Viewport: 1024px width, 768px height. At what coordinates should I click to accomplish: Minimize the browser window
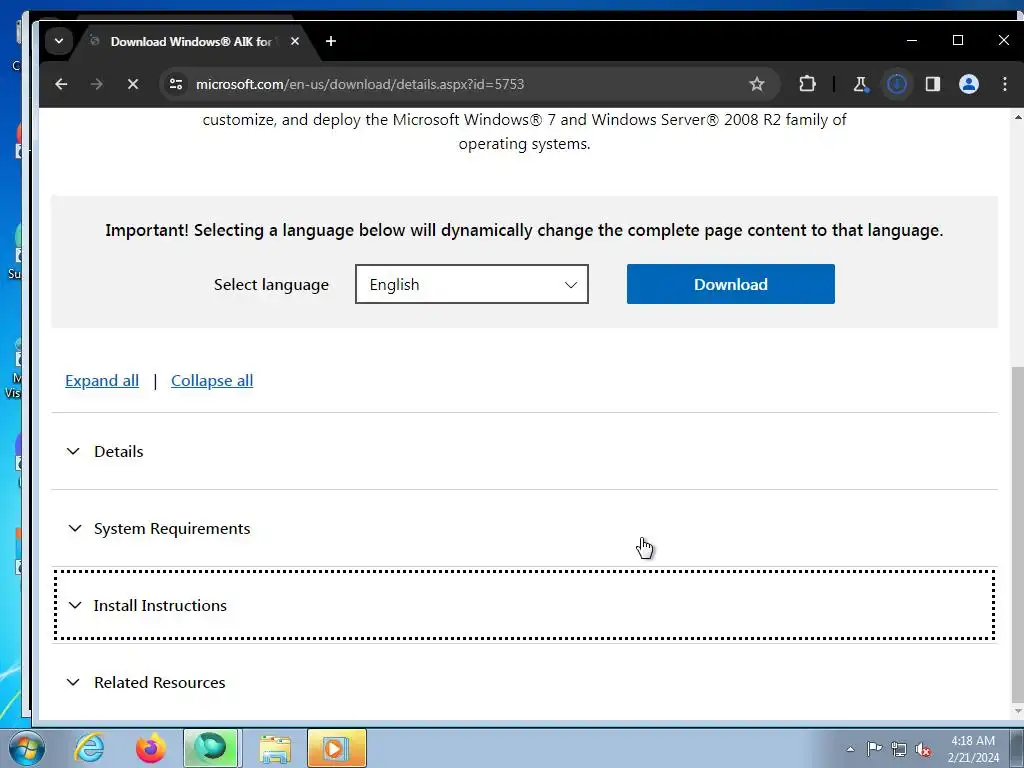[x=912, y=40]
